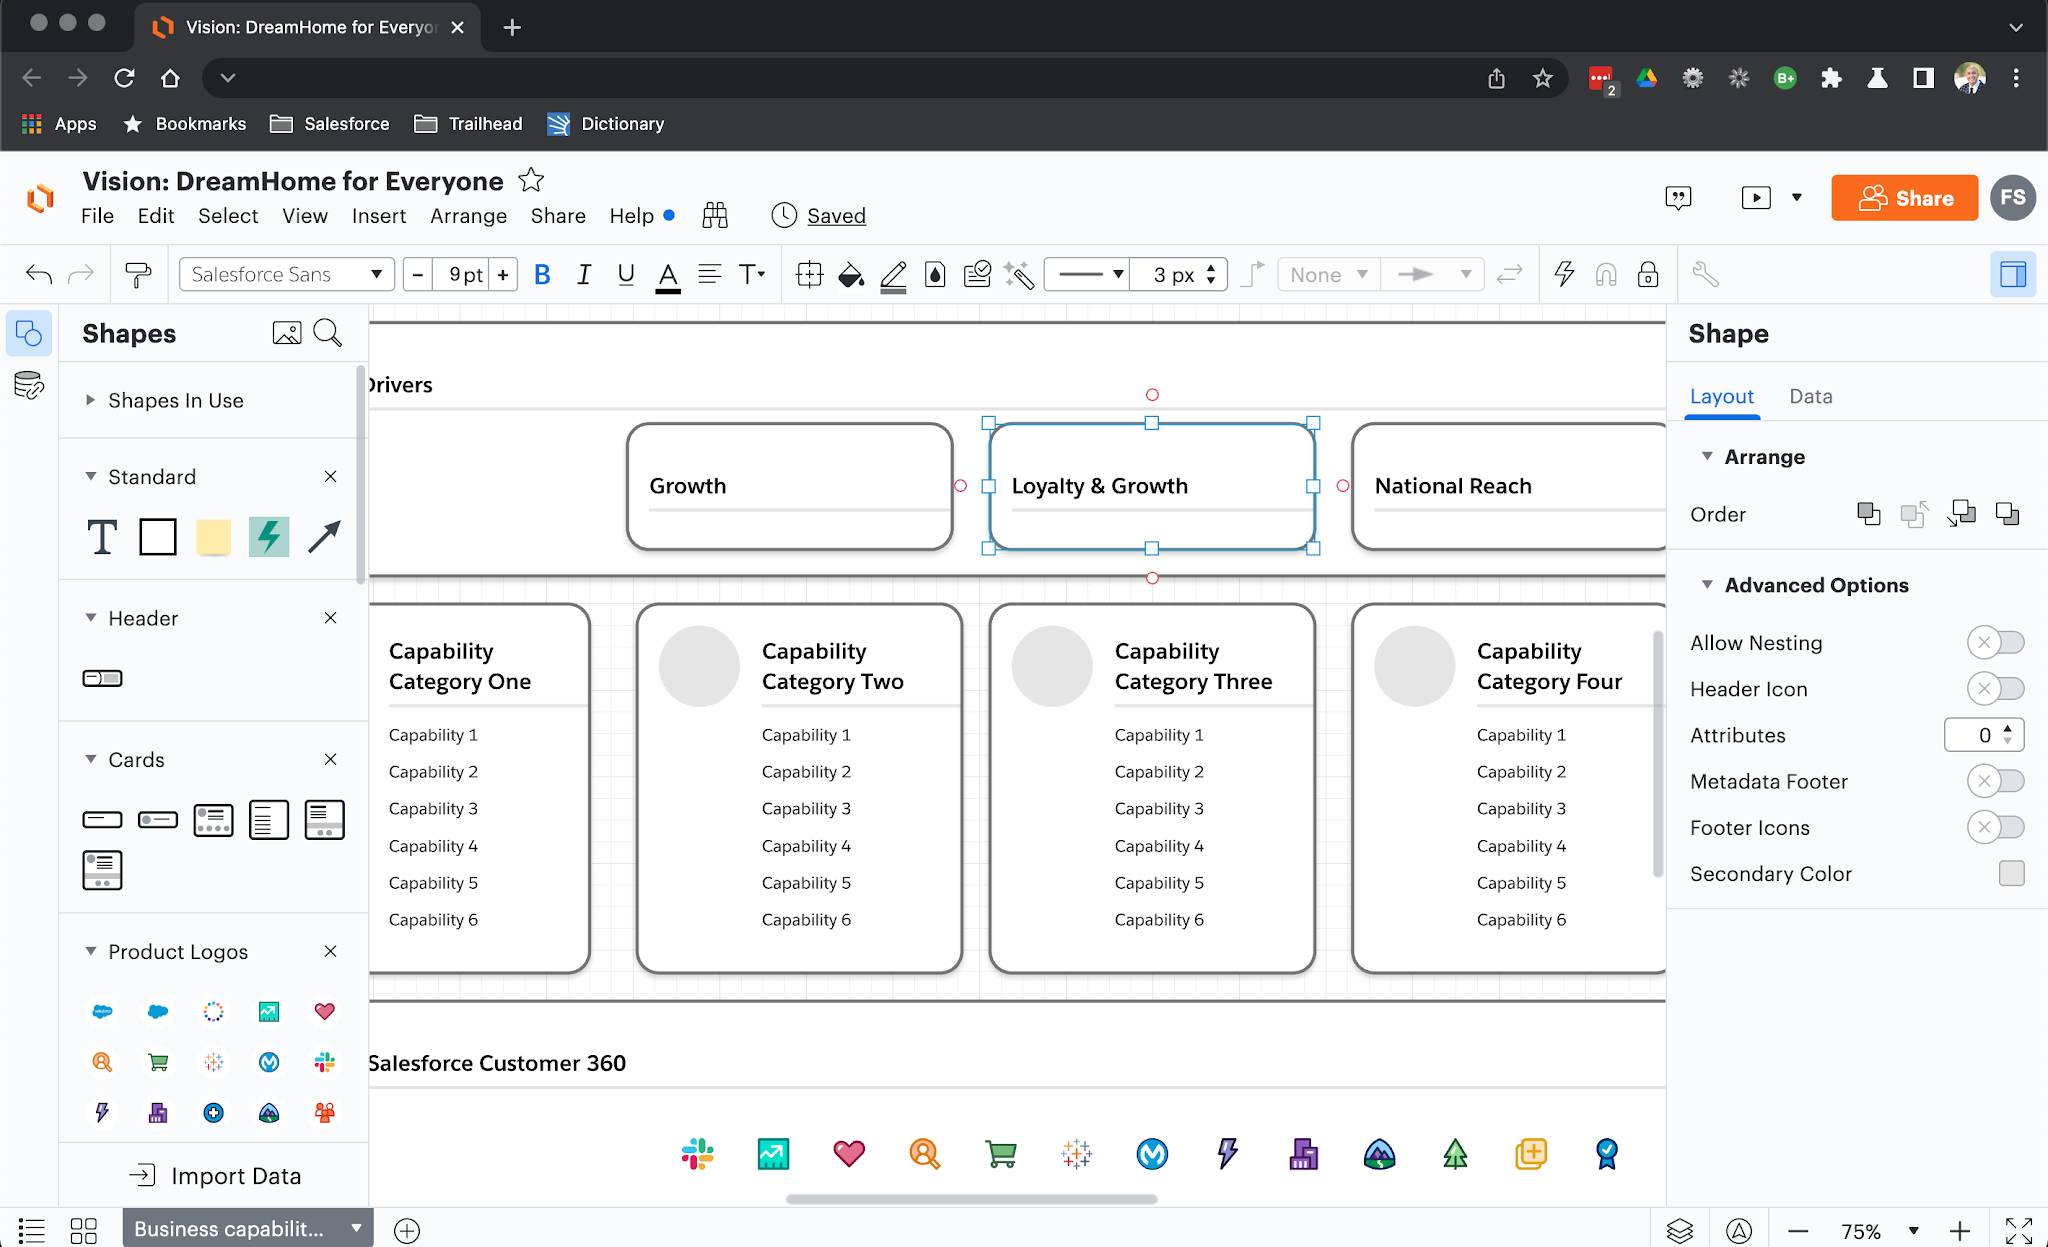Toggle Header Icon switch
The height and width of the screenshot is (1247, 2048).
pos(1995,688)
